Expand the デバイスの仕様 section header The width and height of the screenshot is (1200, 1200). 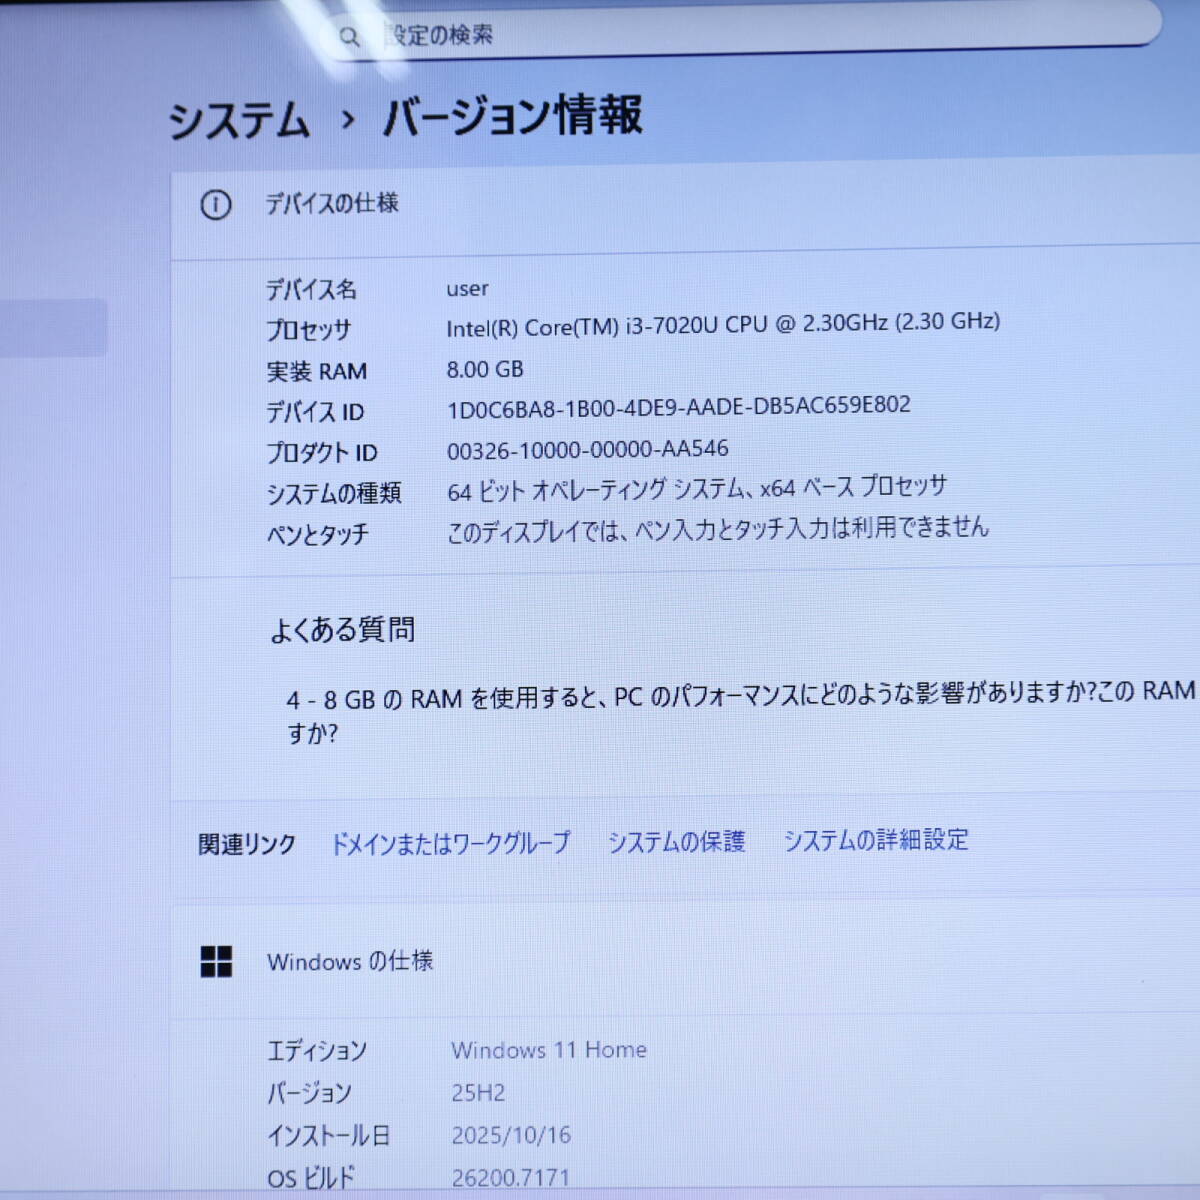[685, 206]
